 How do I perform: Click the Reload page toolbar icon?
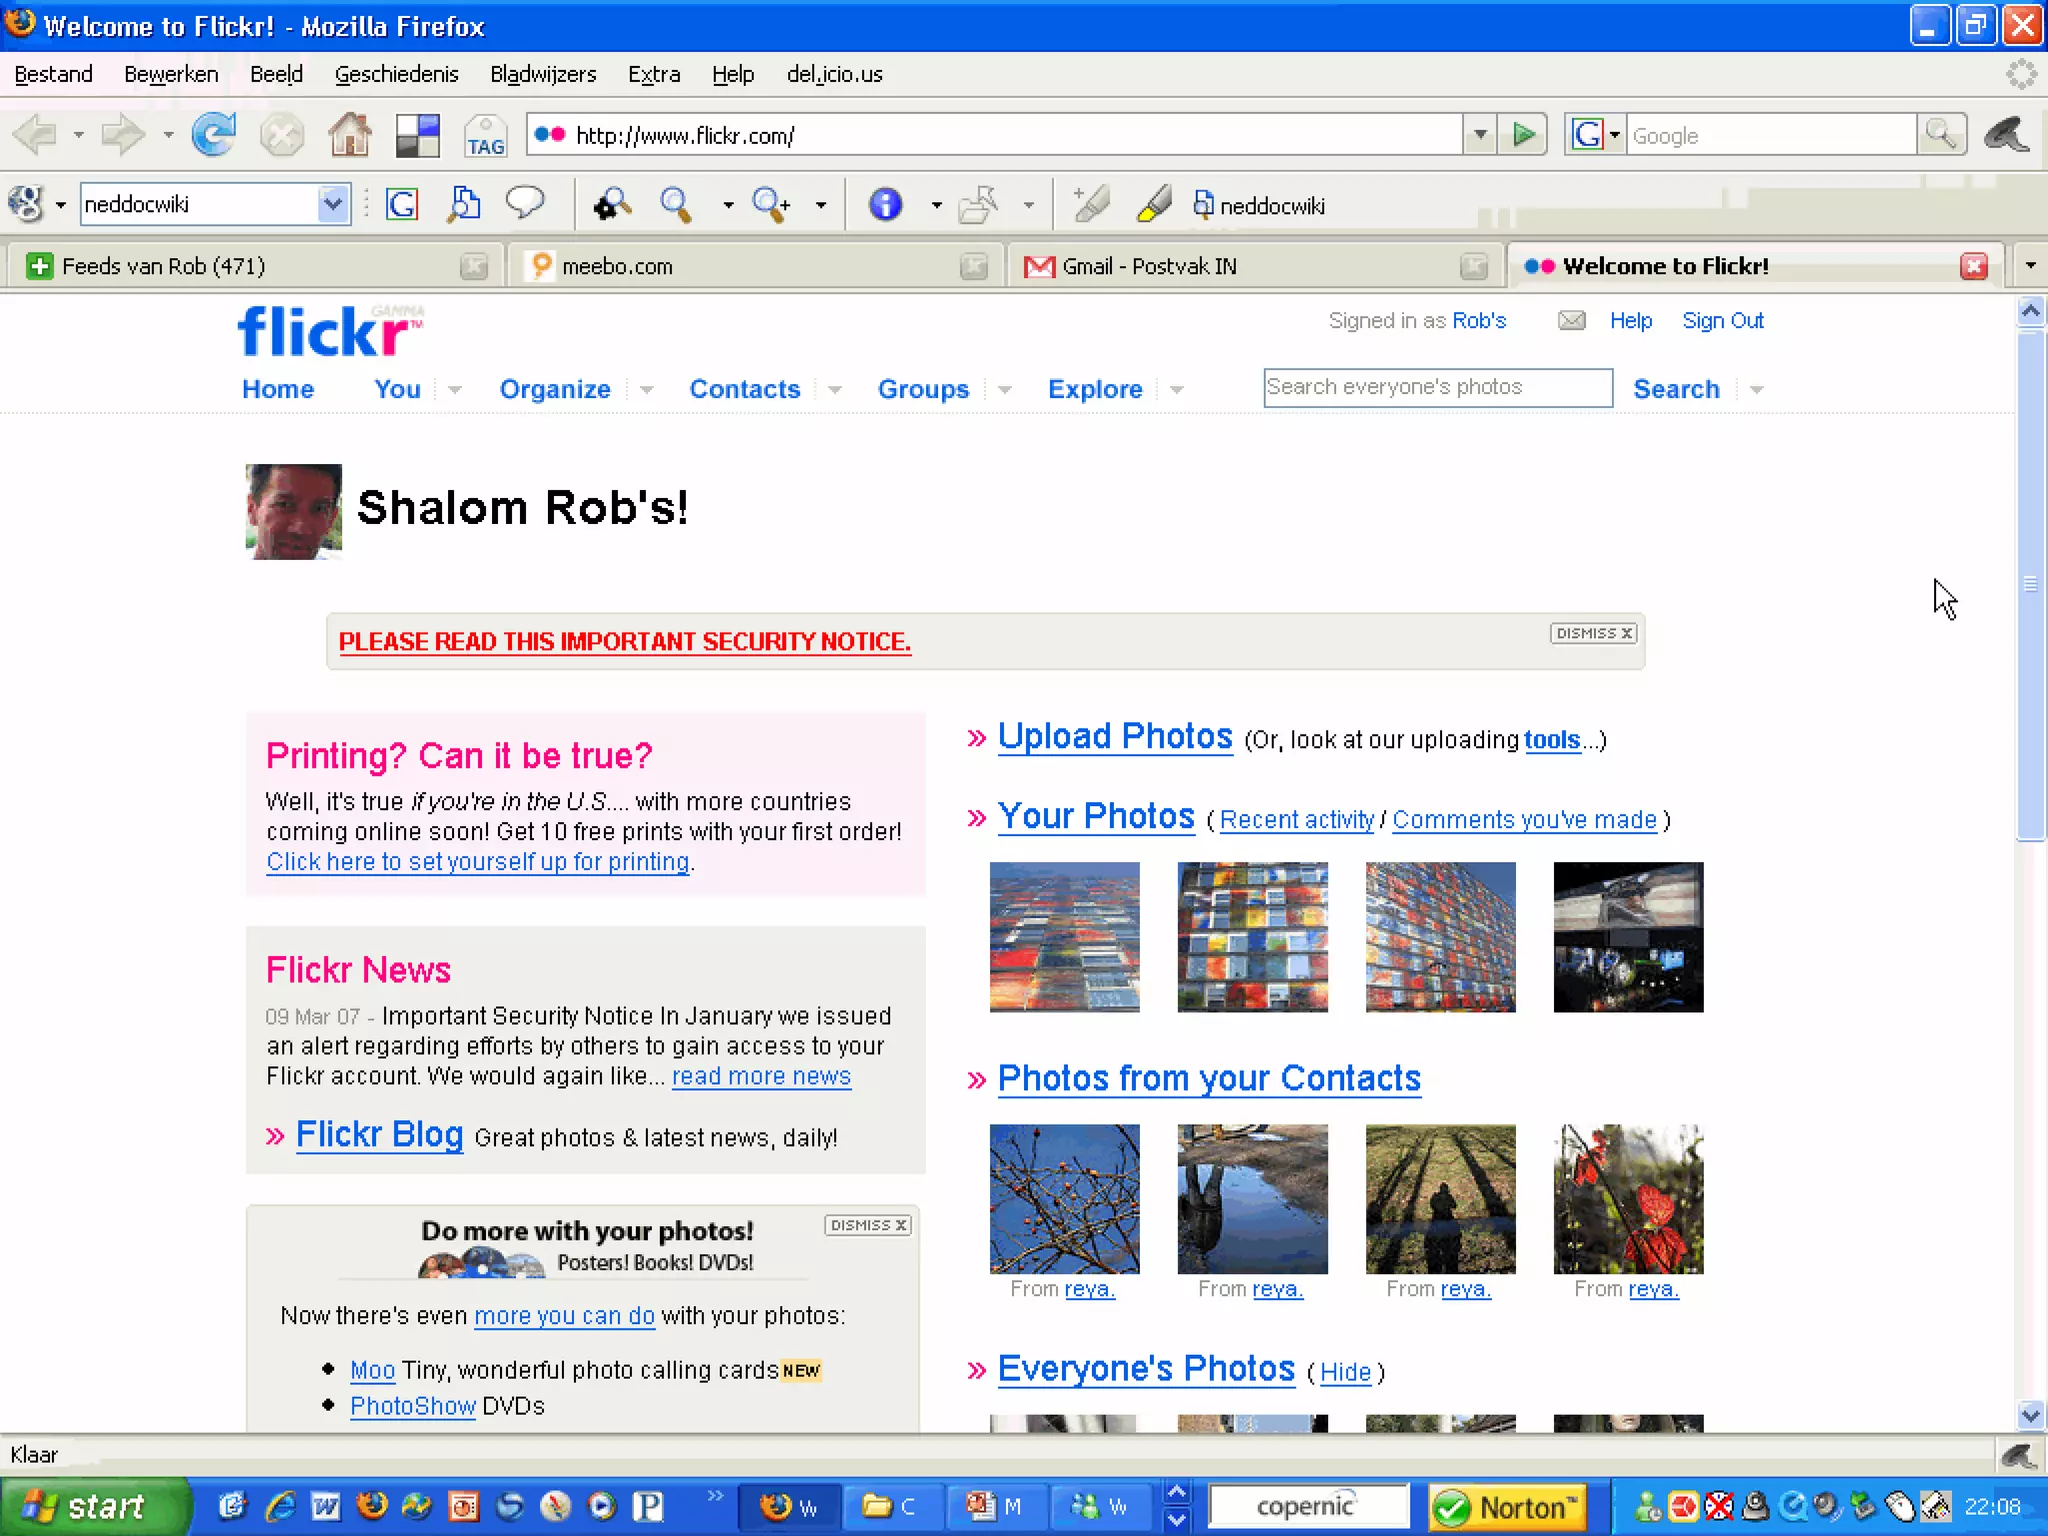[213, 135]
